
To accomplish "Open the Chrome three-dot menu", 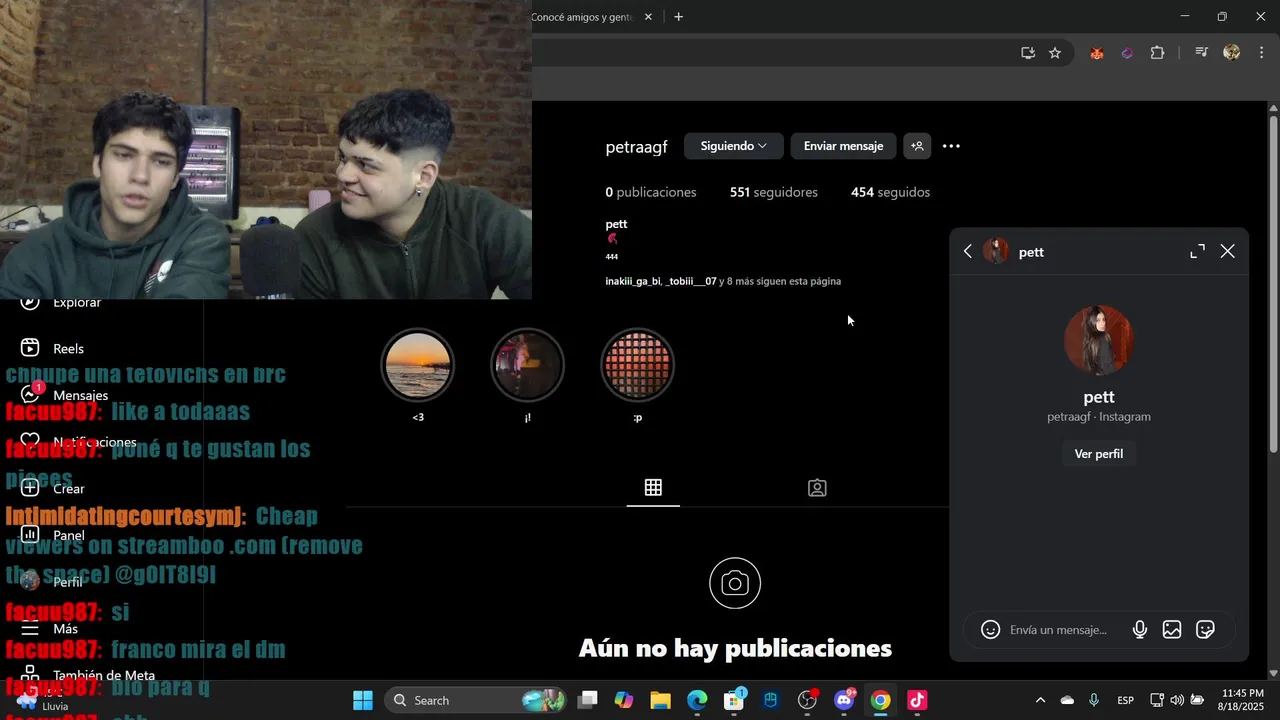I will pyautogui.click(x=1261, y=53).
